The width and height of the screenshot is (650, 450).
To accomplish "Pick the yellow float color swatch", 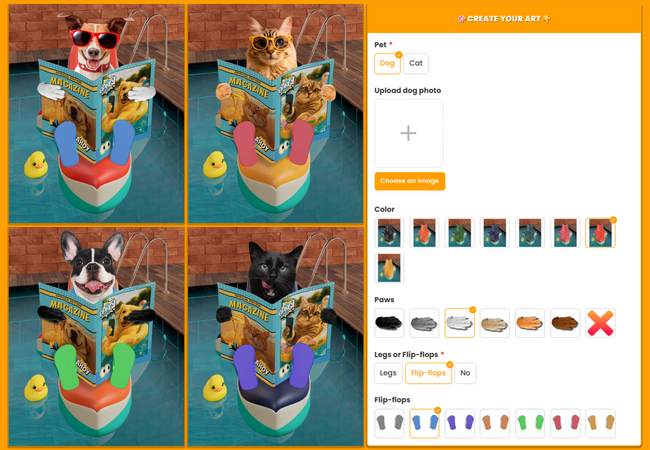I will pos(389,268).
